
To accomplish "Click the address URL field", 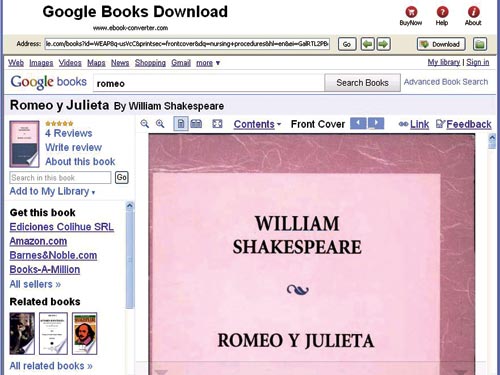I will [187, 44].
